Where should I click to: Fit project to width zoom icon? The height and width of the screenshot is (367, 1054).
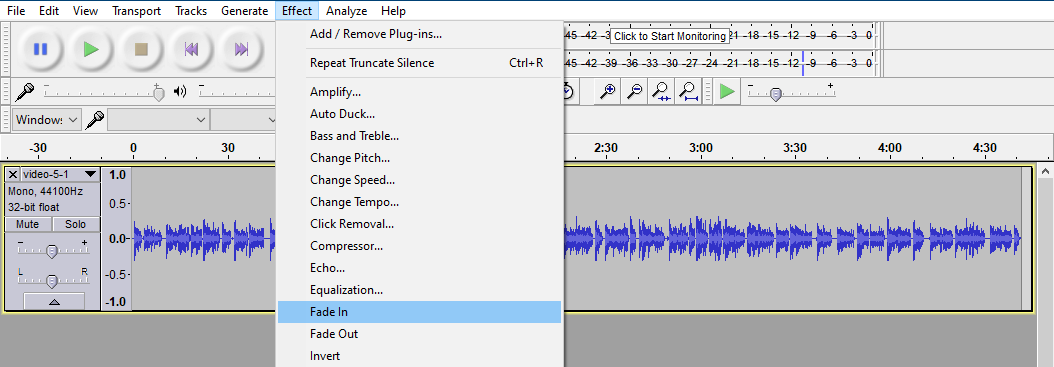pyautogui.click(x=688, y=91)
